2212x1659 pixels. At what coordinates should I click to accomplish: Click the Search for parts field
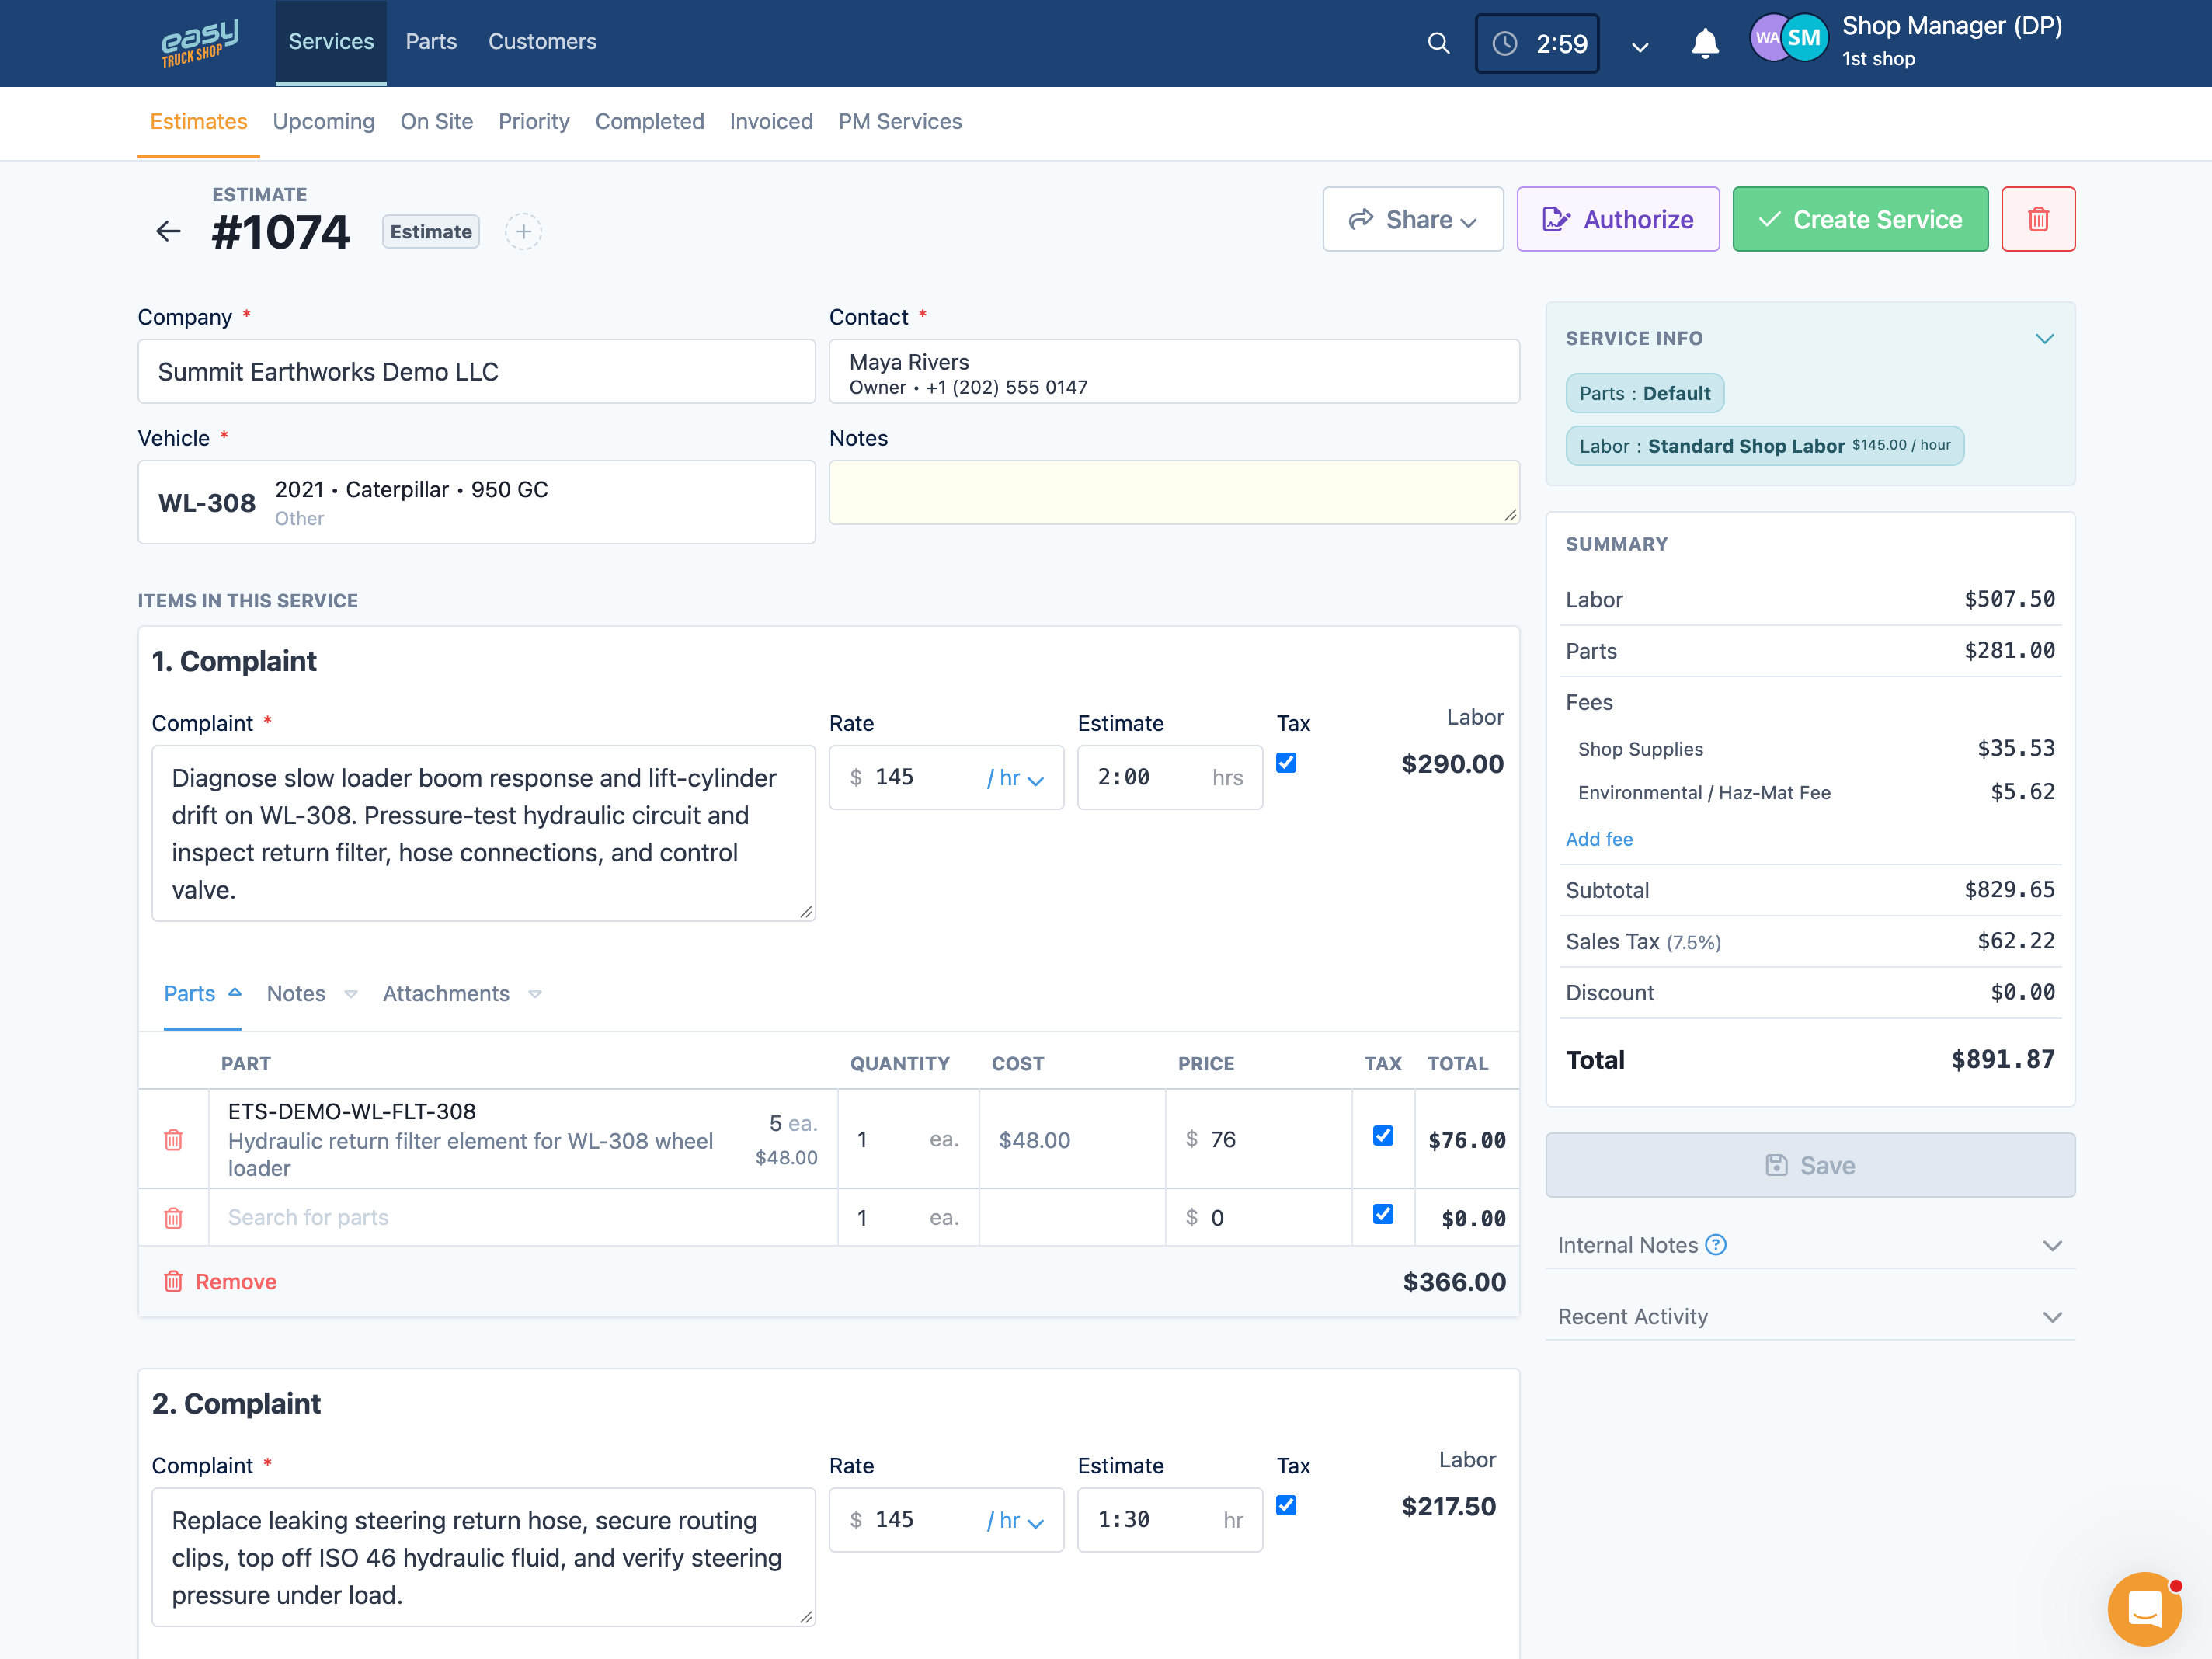point(523,1218)
